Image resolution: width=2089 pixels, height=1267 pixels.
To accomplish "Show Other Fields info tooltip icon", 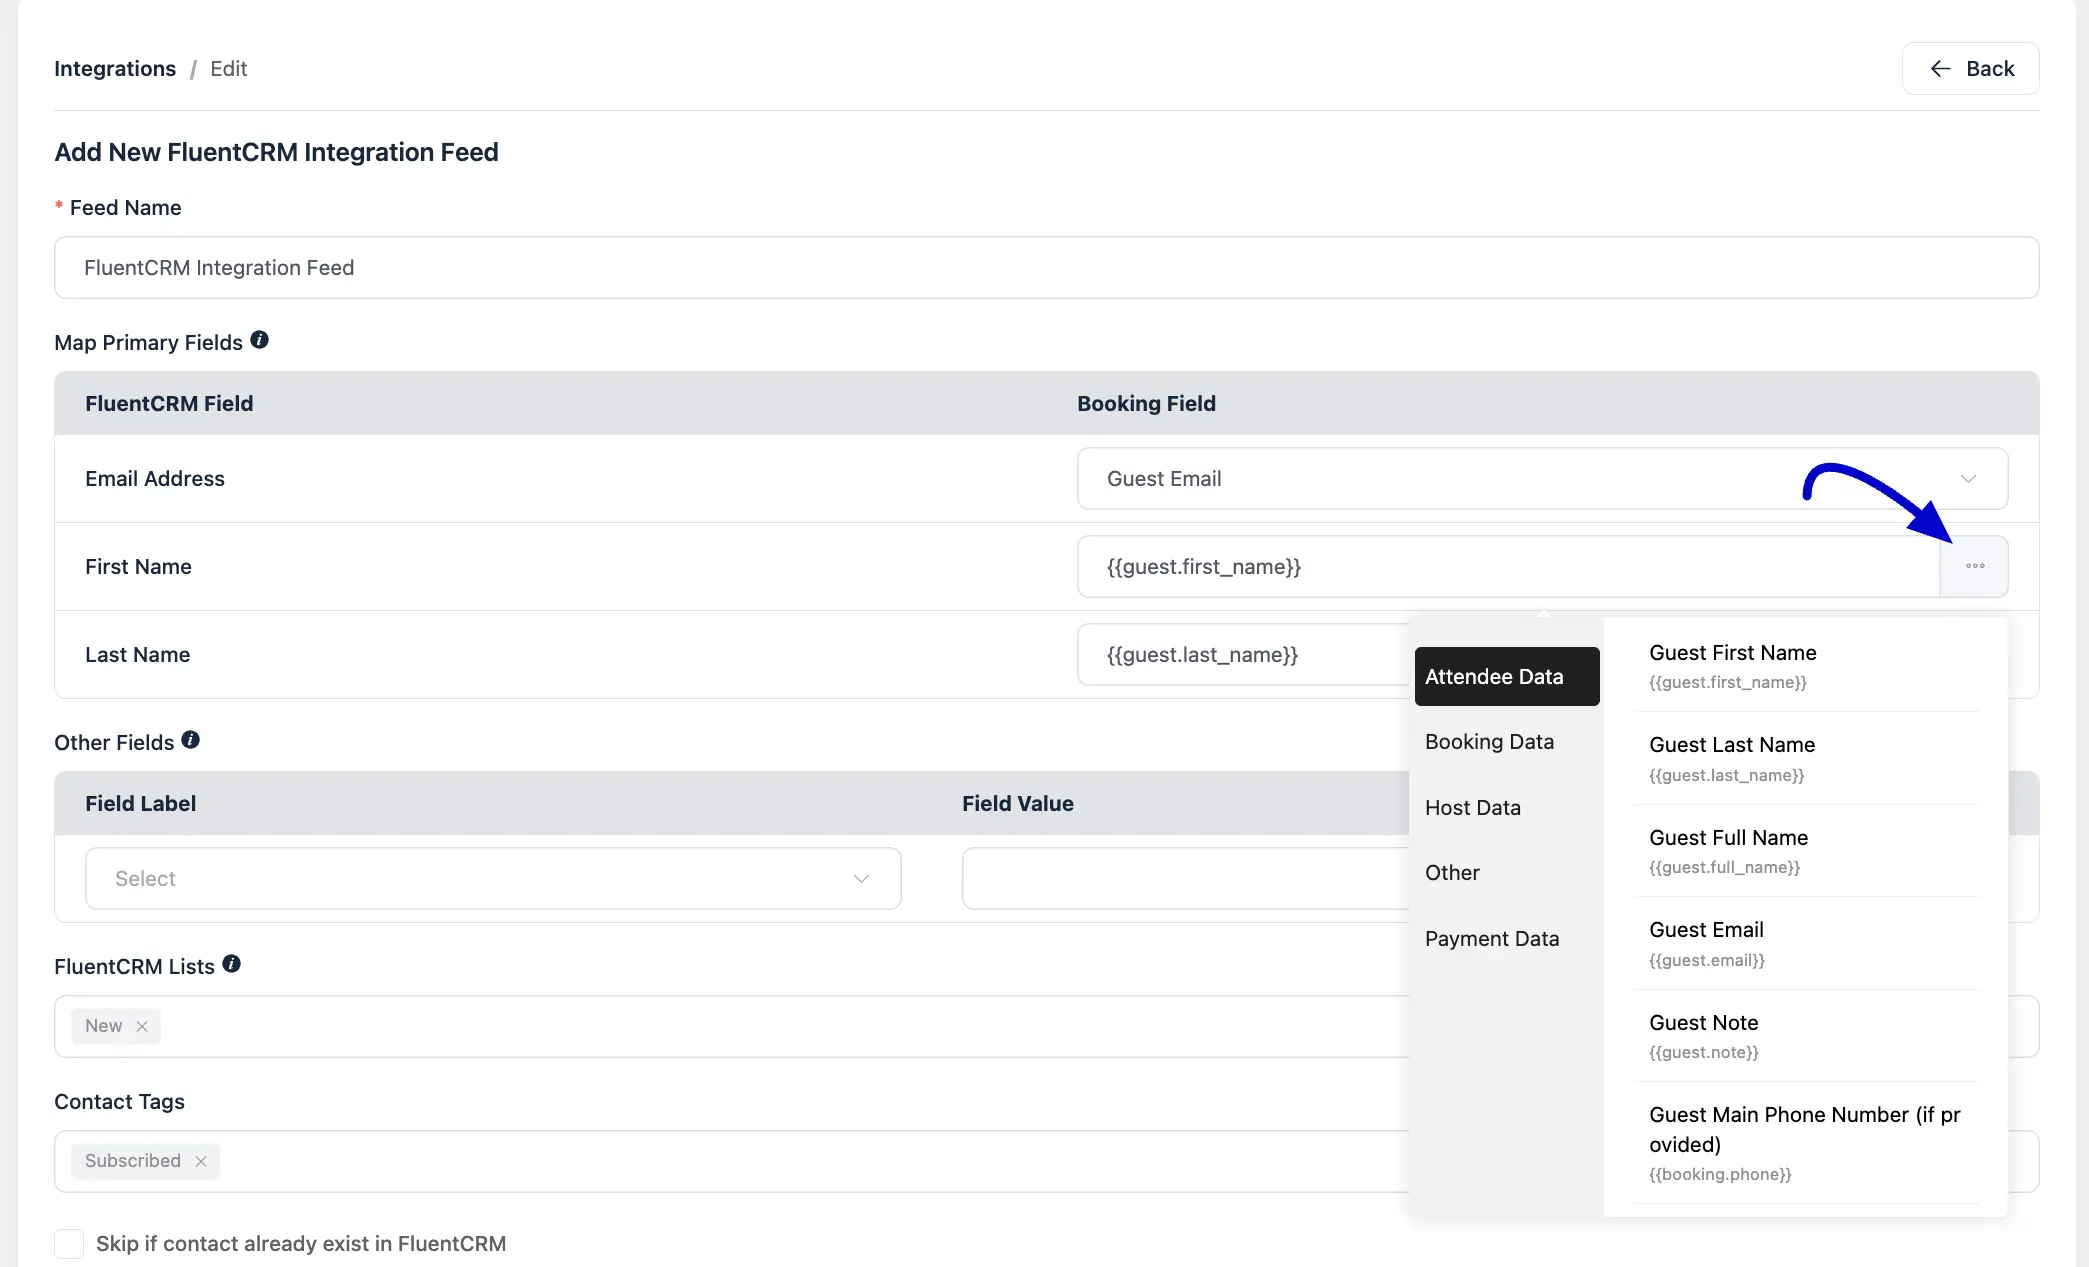I will (x=190, y=740).
